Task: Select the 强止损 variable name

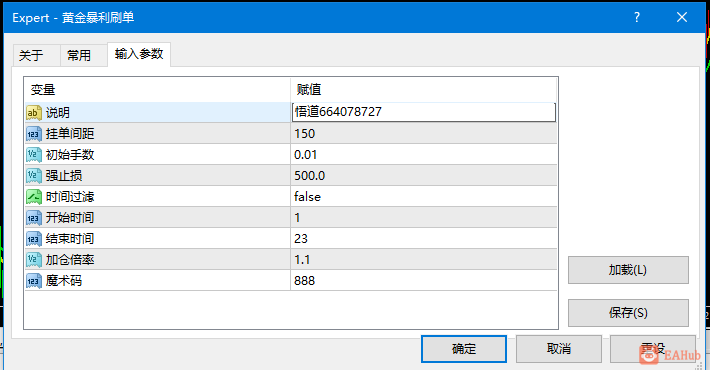Action: (64, 176)
